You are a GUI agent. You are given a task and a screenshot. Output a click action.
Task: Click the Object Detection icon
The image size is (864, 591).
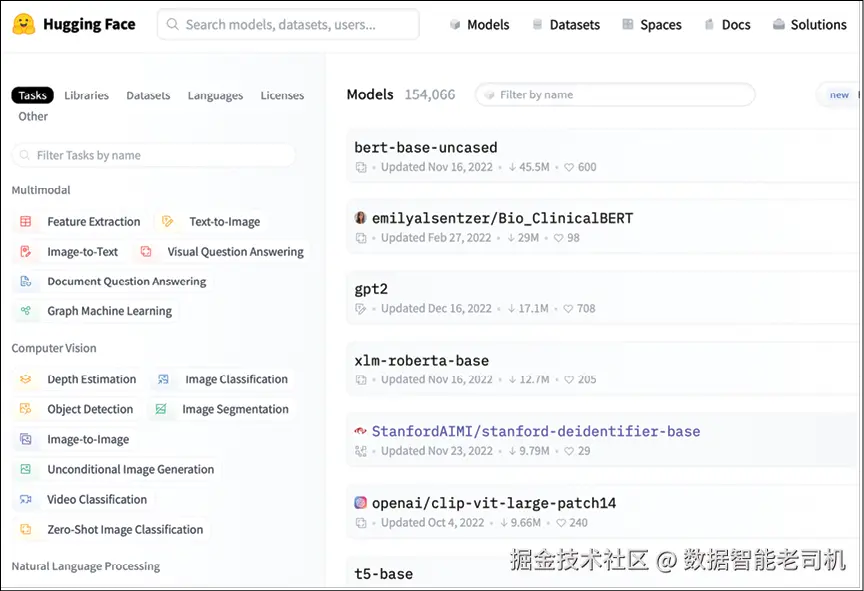[x=25, y=409]
